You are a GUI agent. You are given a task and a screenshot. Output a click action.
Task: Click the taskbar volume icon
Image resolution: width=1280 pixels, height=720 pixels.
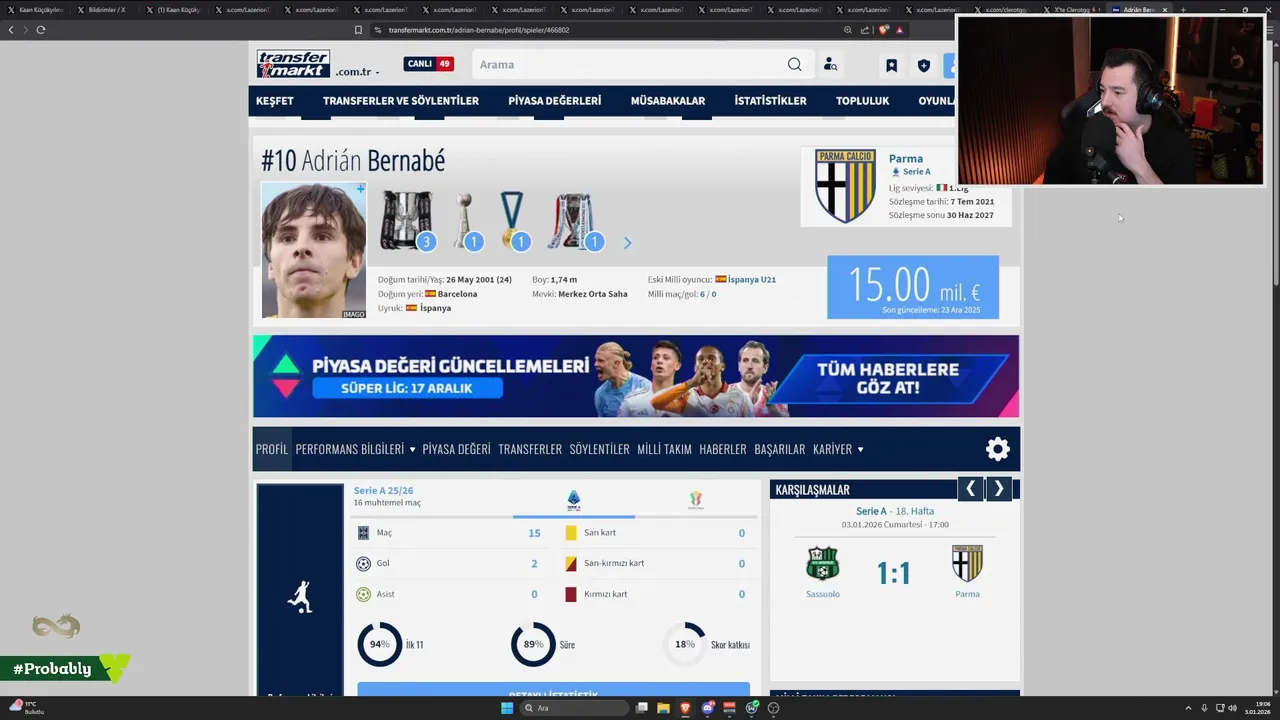pos(1232,708)
